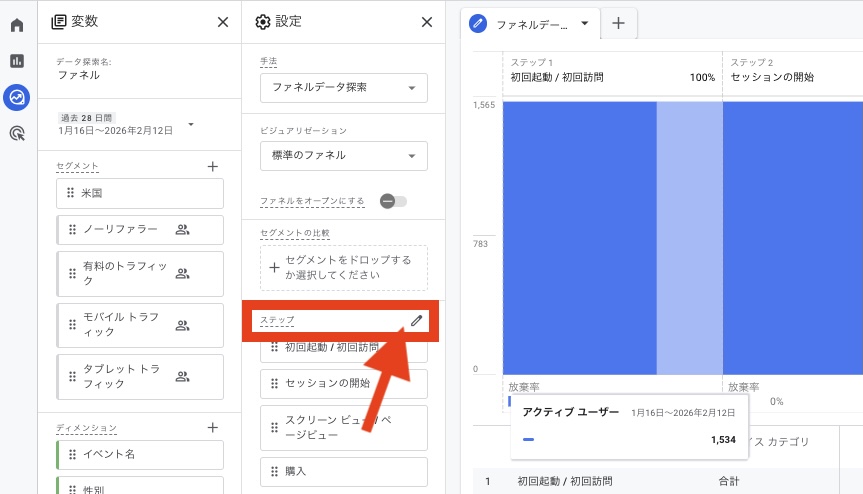Add a new dimension with plus icon
The height and width of the screenshot is (494, 863).
pyautogui.click(x=212, y=427)
